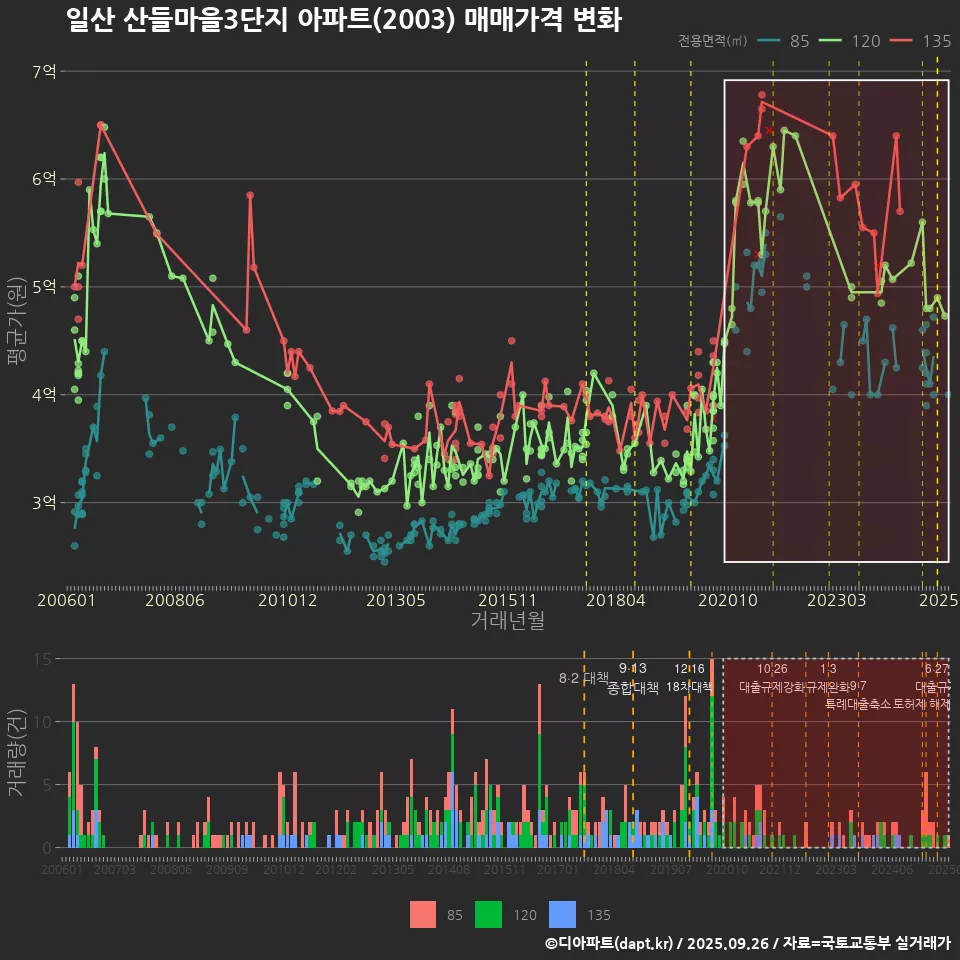Image resolution: width=960 pixels, height=960 pixels.
Task: Click the 거래년월 x-axis title
Action: [x=507, y=621]
